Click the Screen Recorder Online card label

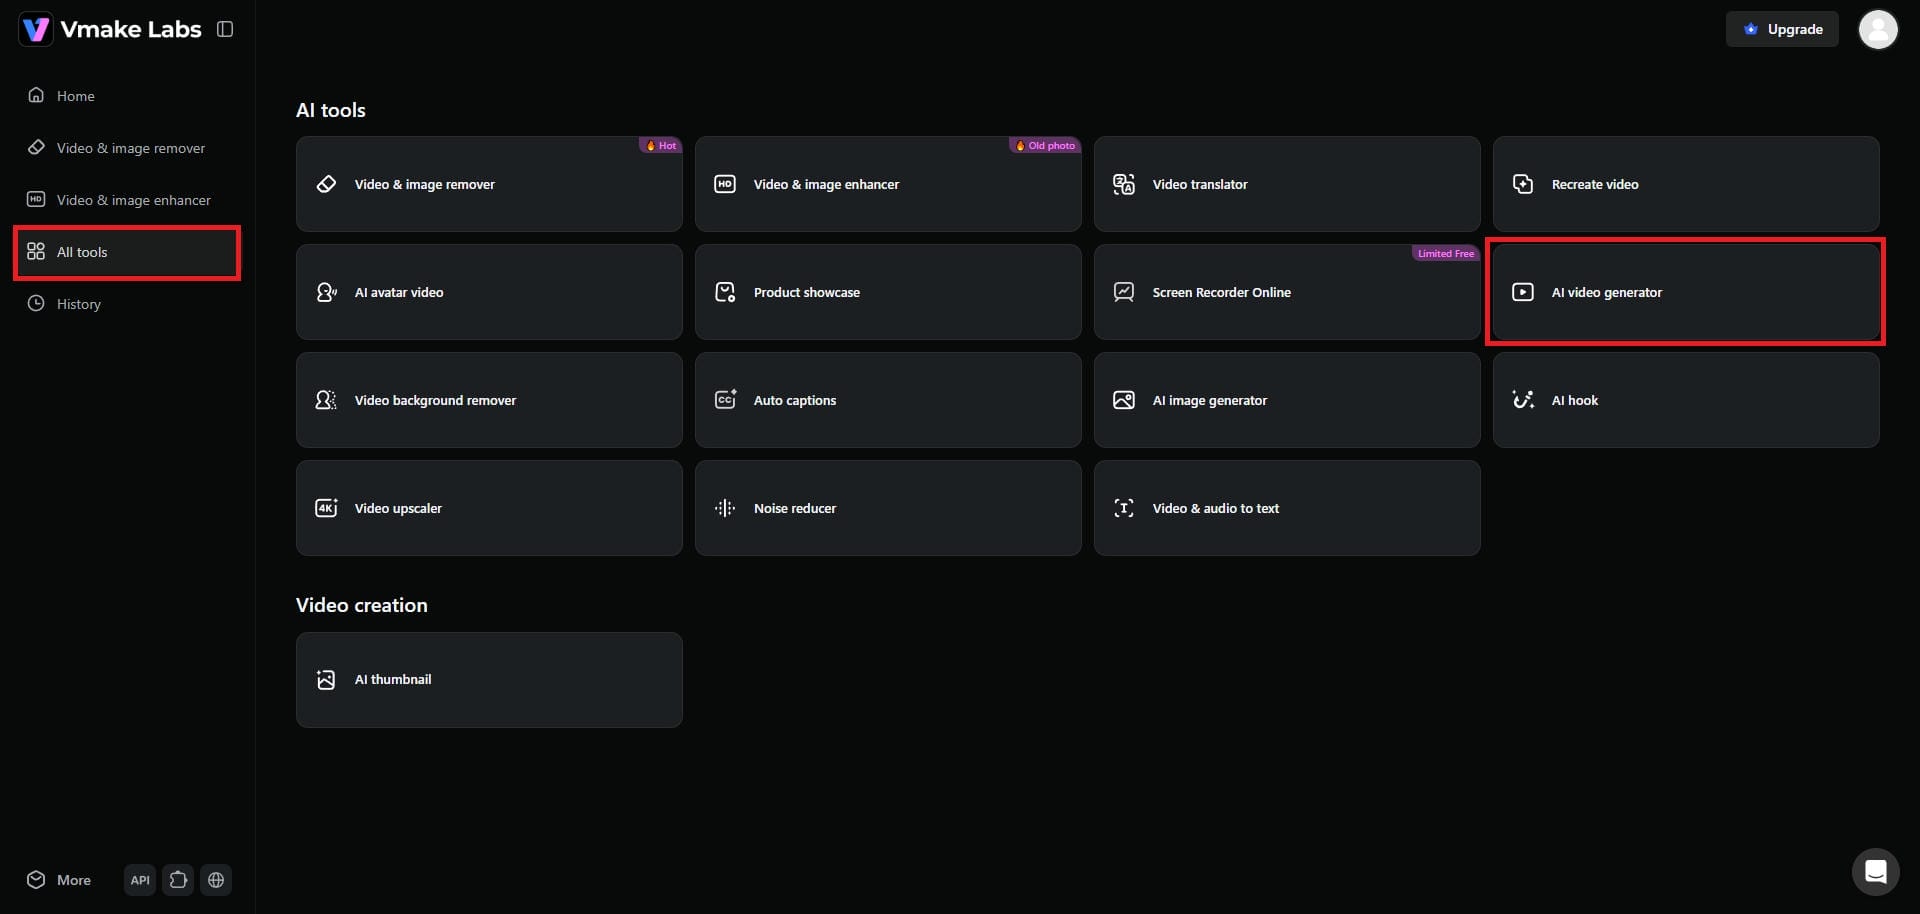click(1222, 292)
